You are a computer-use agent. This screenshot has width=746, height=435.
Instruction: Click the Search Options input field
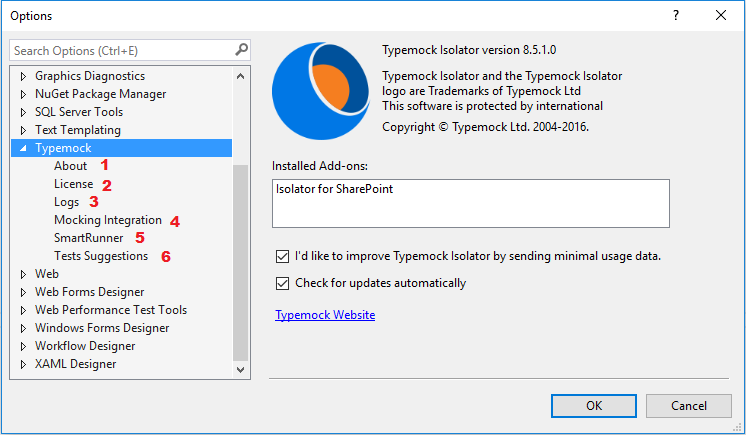(120, 50)
